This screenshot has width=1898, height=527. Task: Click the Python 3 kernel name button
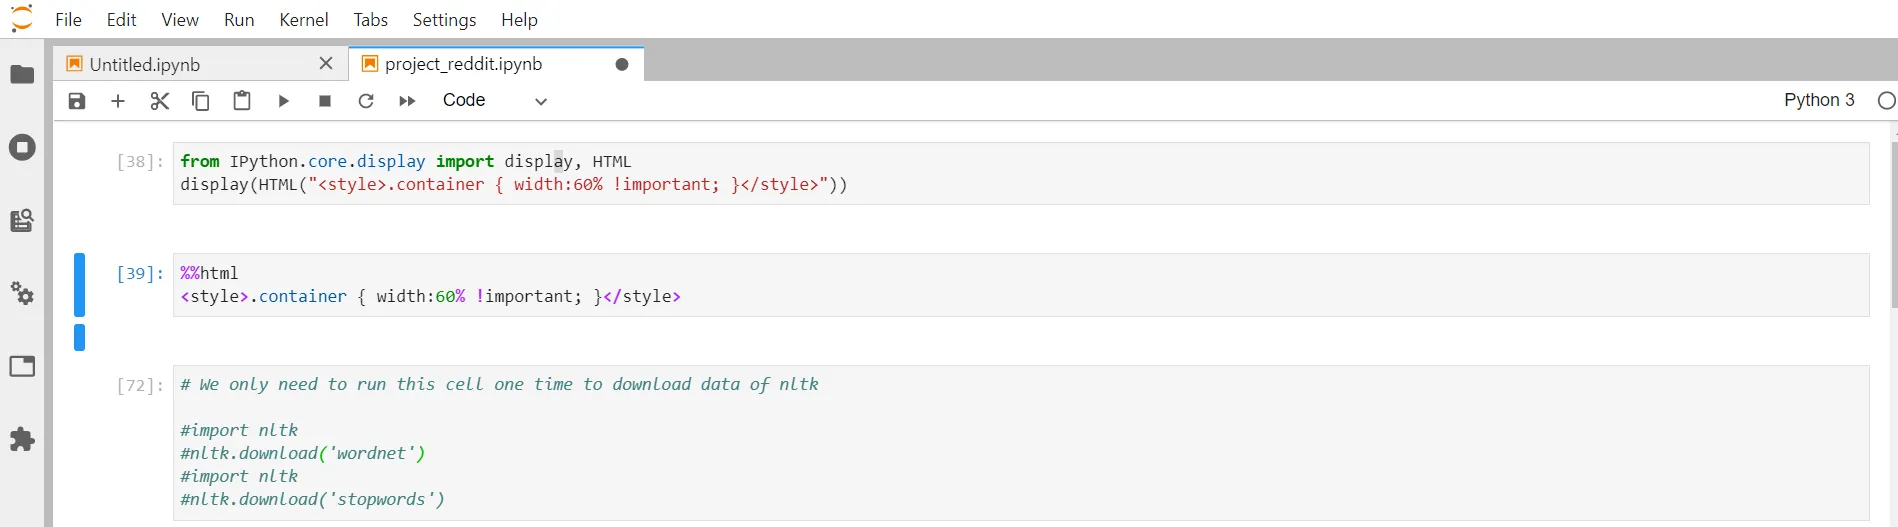pos(1818,100)
